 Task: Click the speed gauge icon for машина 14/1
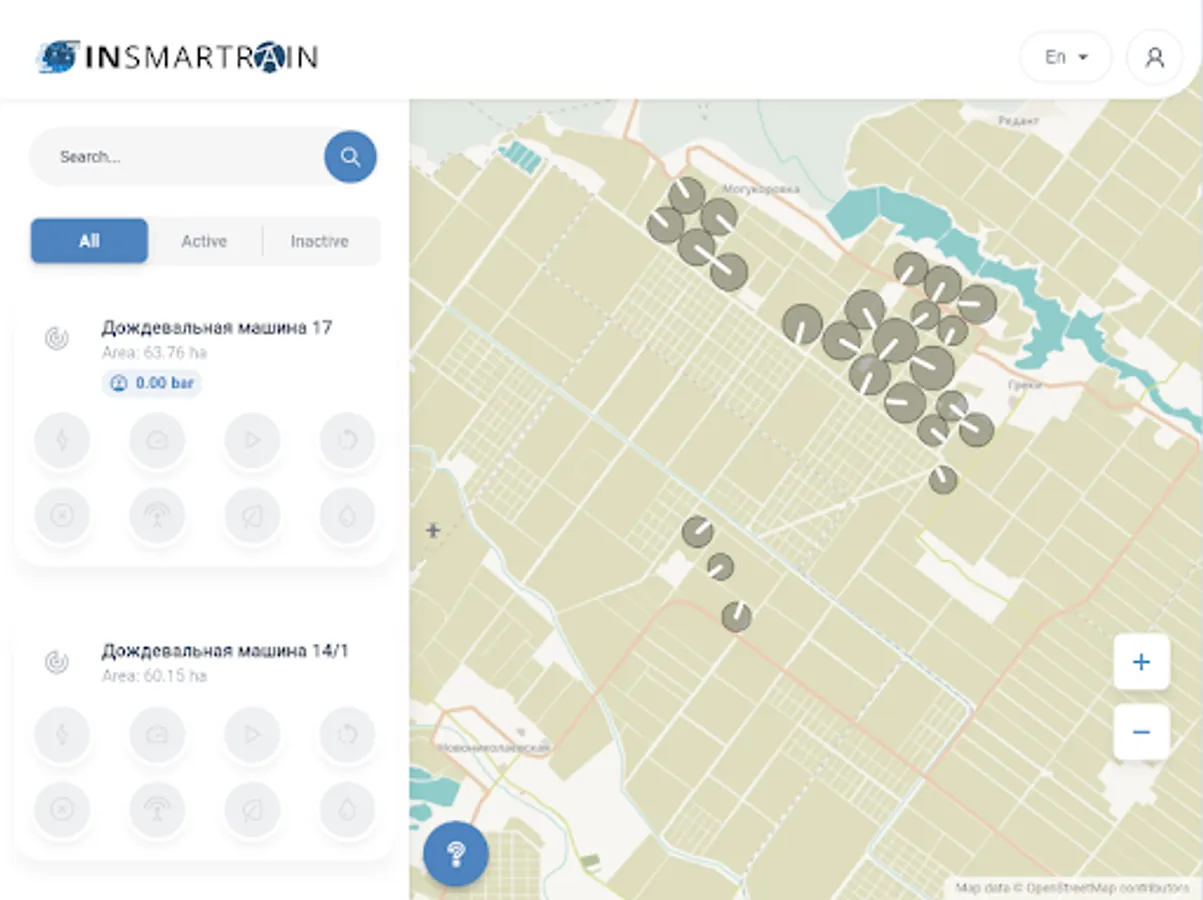[x=157, y=735]
